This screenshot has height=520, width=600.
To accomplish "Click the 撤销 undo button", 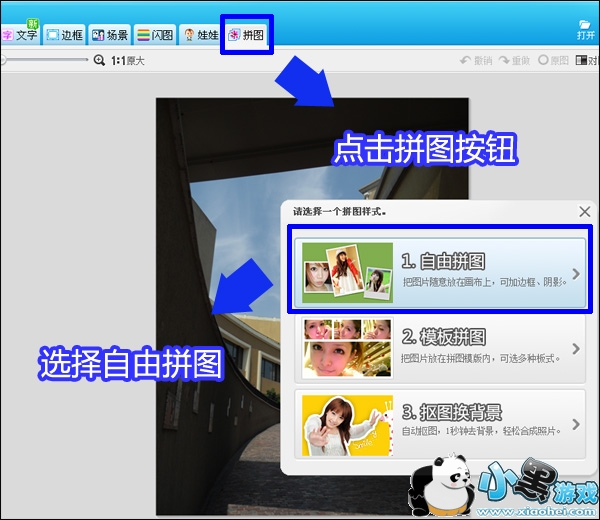I will coord(476,60).
